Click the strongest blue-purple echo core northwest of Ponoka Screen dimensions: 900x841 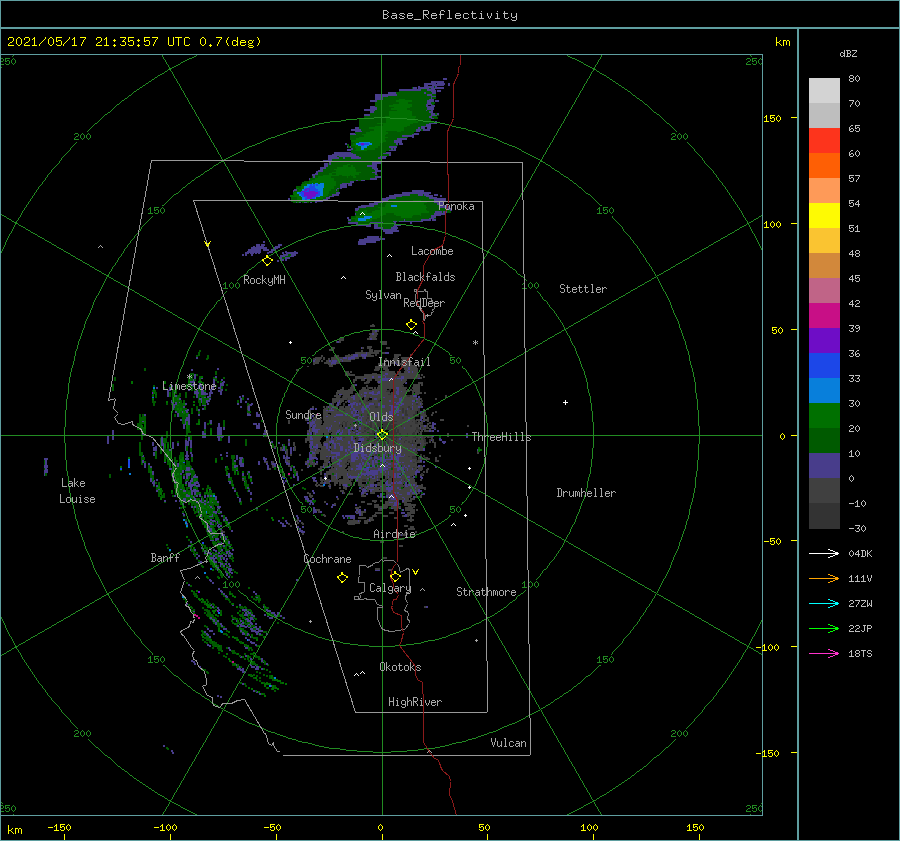click(x=311, y=191)
